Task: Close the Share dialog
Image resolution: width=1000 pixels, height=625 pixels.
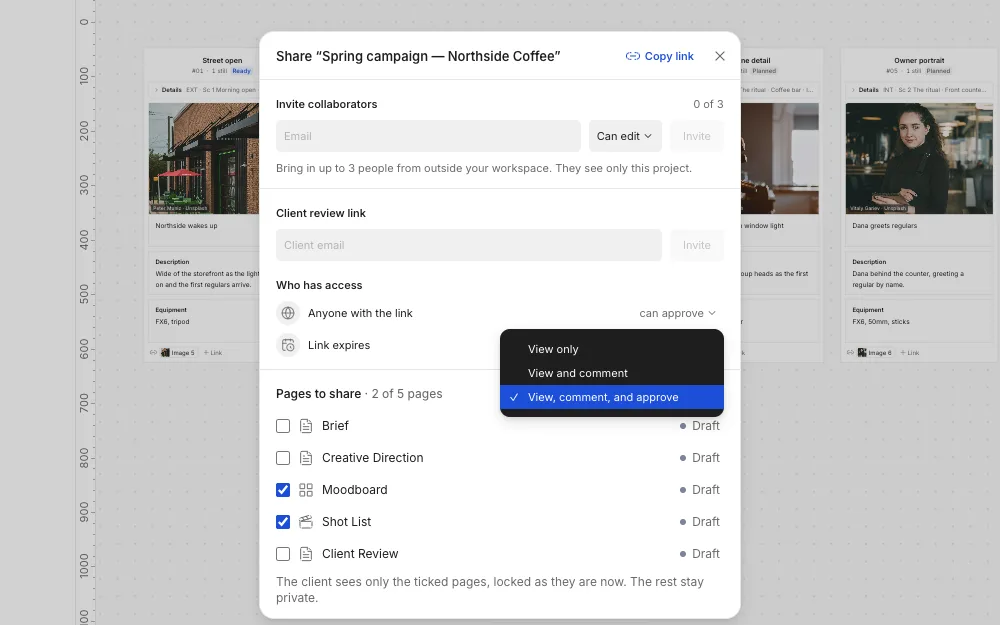Action: coord(720,56)
